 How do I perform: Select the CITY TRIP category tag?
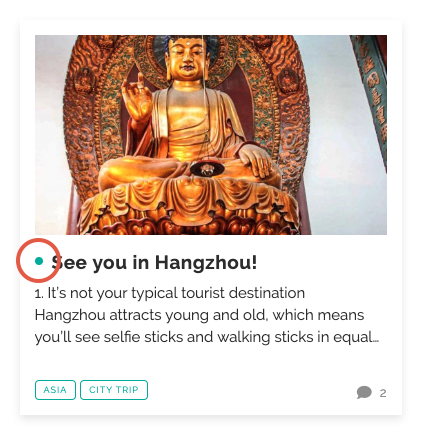pyautogui.click(x=114, y=390)
